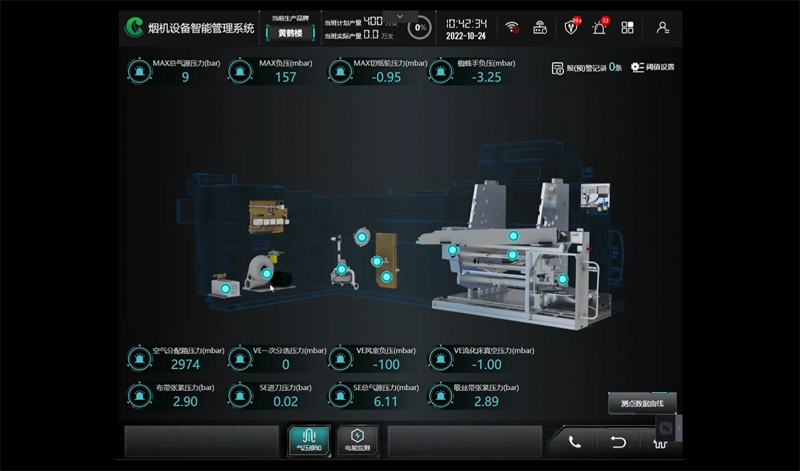This screenshot has width=800, height=471.
Task: Open 测点数据曲线 button
Action: (x=642, y=403)
